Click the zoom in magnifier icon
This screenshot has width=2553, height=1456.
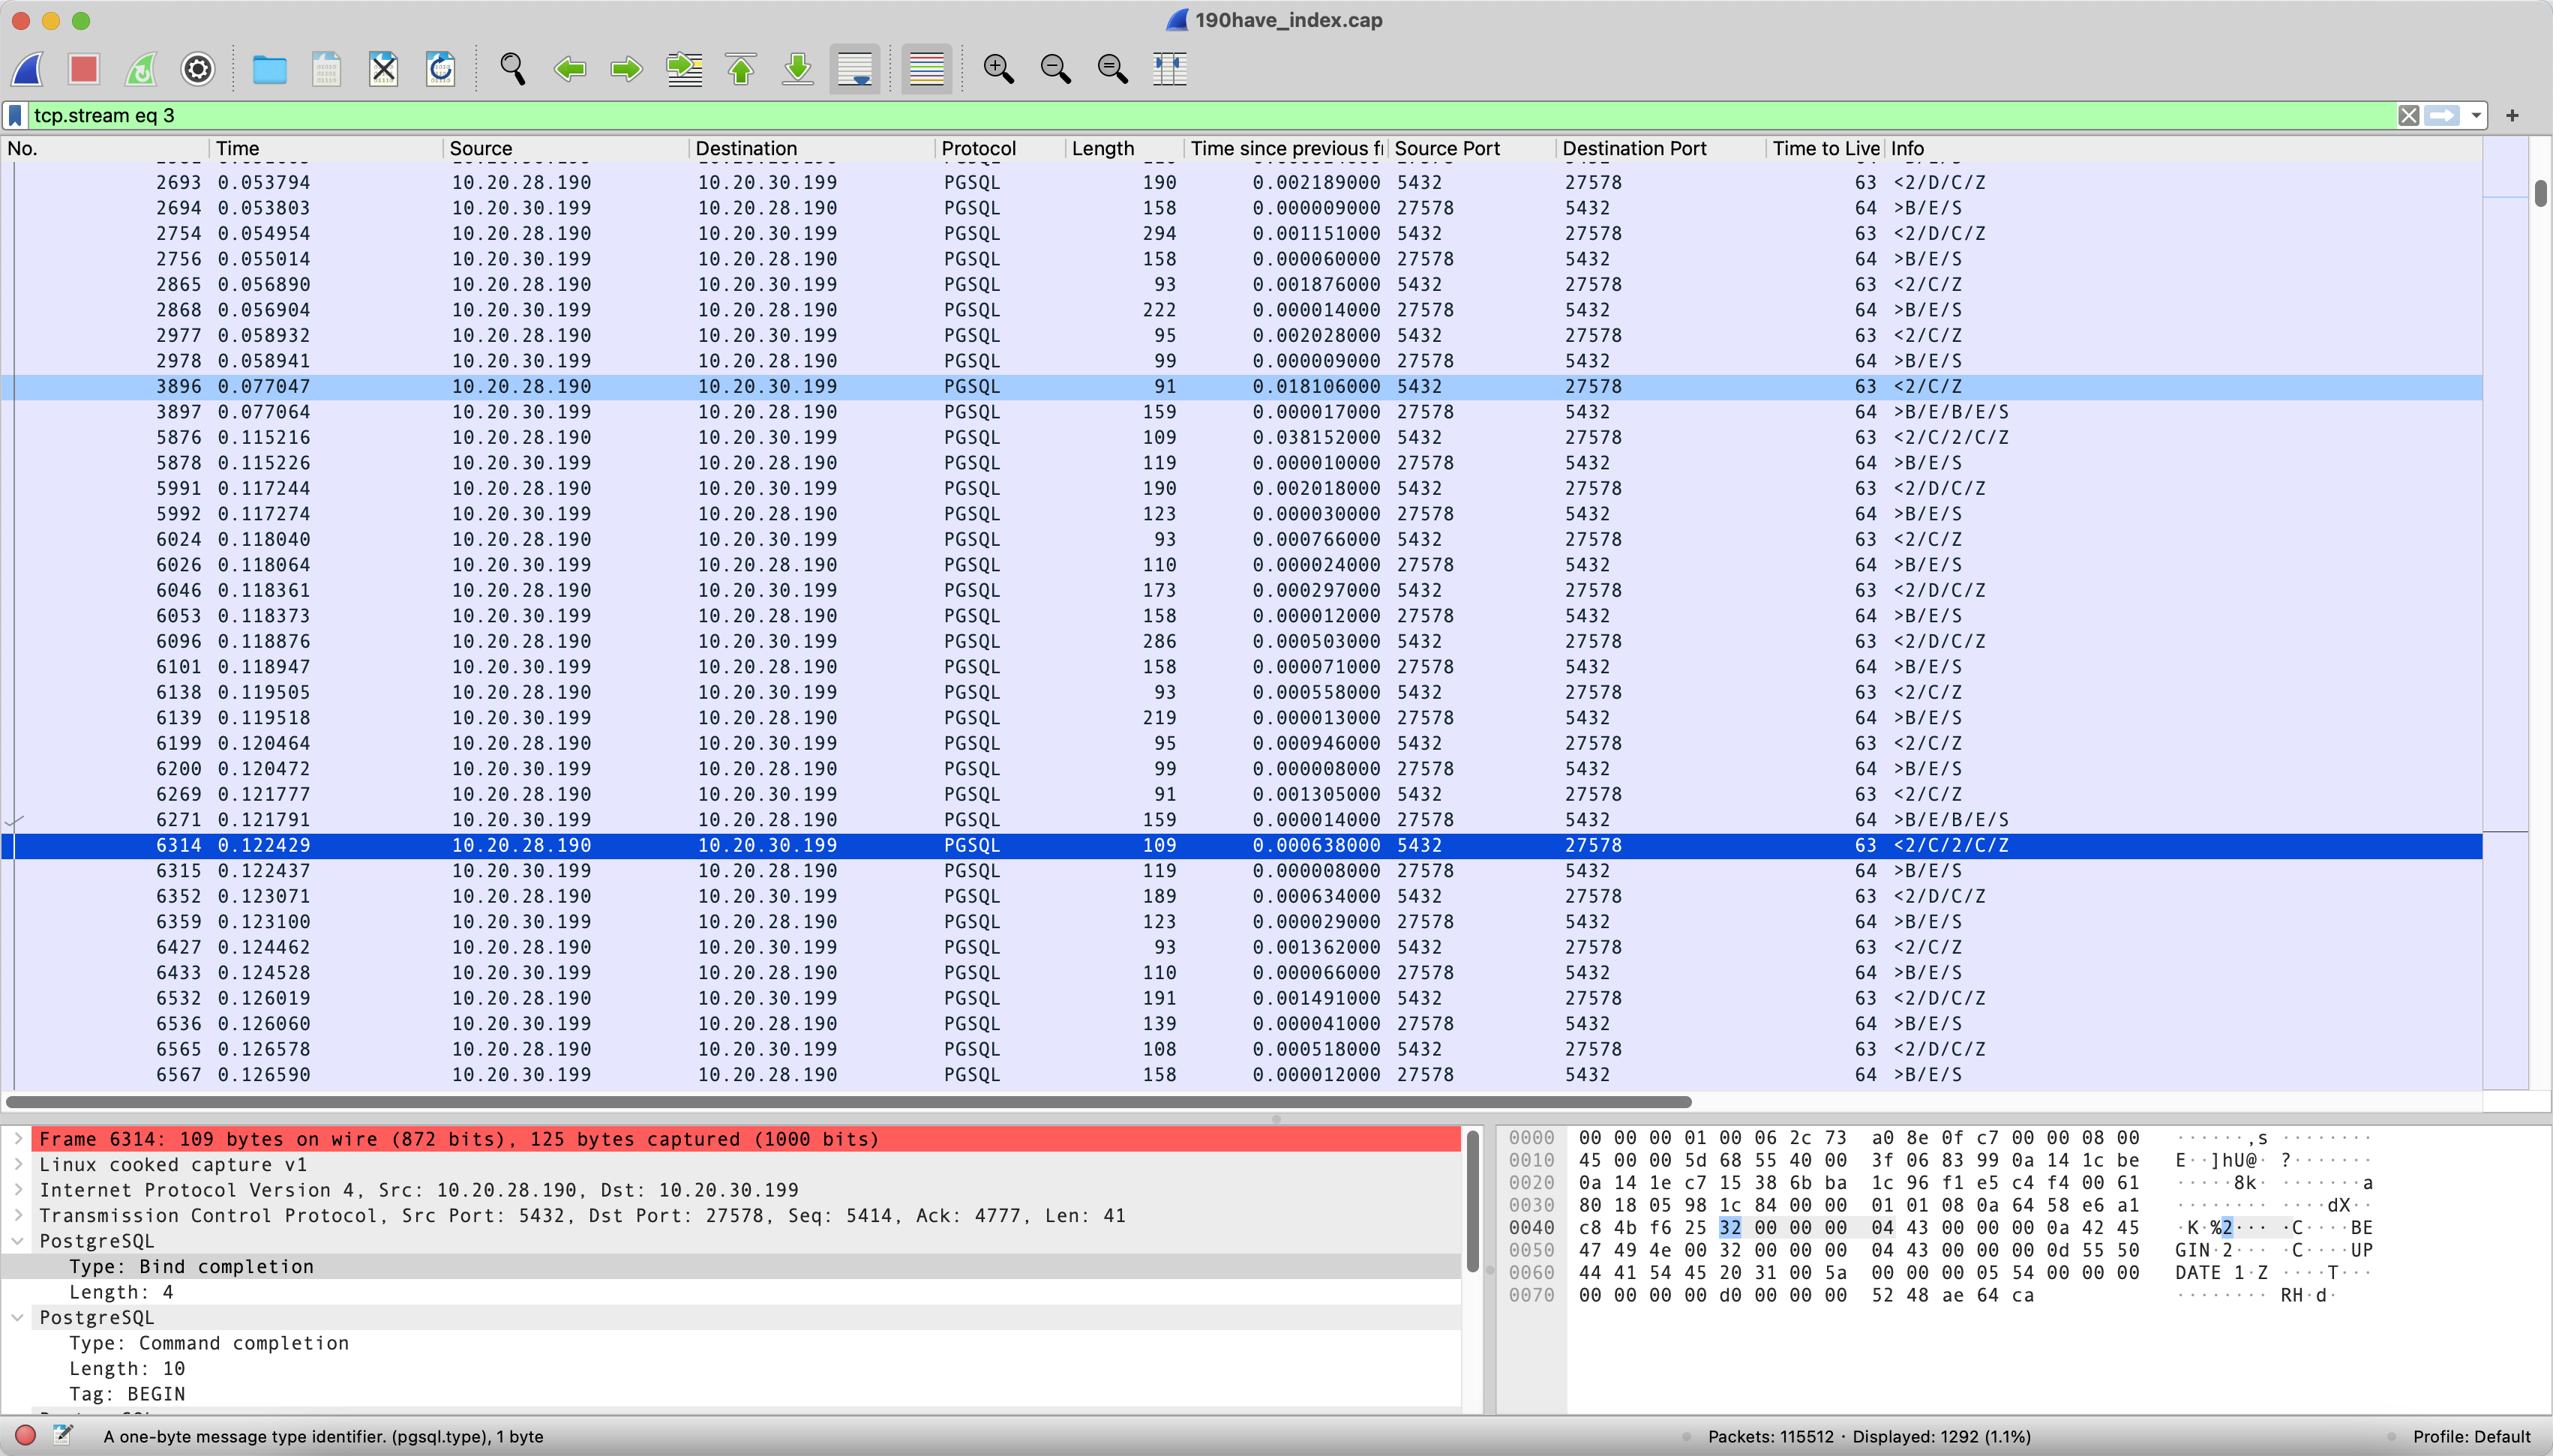coord(998,69)
